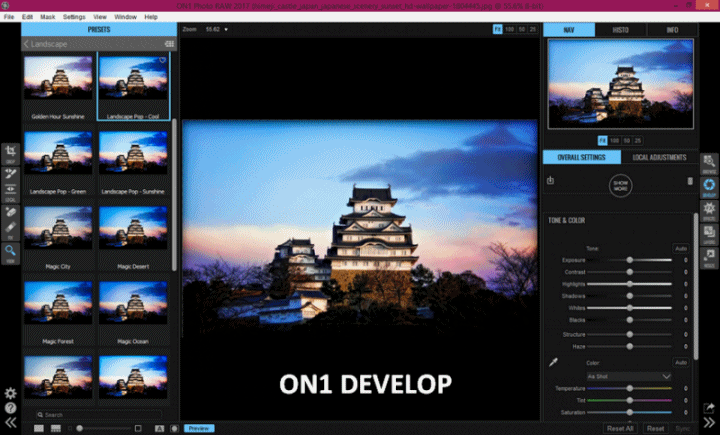The width and height of the screenshot is (720, 435).
Task: Open settings gear at bottom left
Action: 10,393
